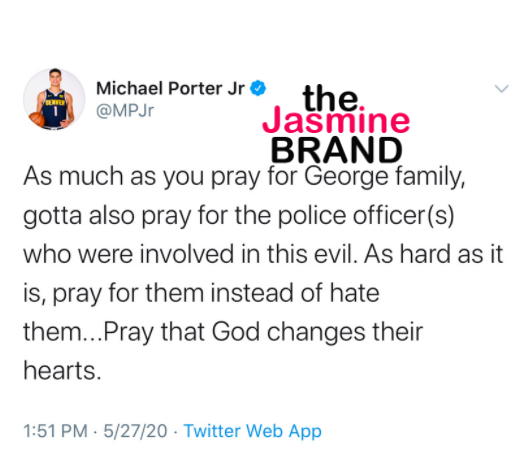Click the blue verified checkmark badge
Screen dimensions: 515x469
pyautogui.click(x=258, y=88)
